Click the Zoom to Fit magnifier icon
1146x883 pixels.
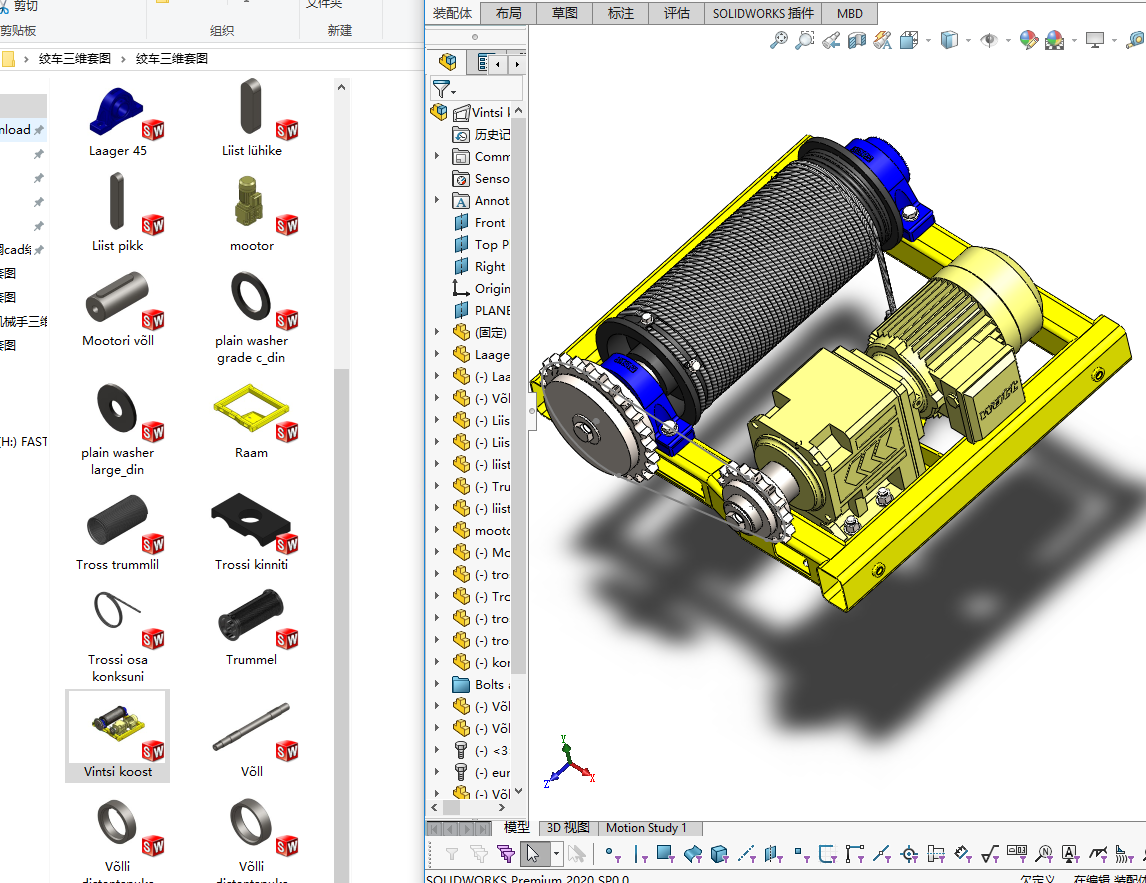click(778, 40)
